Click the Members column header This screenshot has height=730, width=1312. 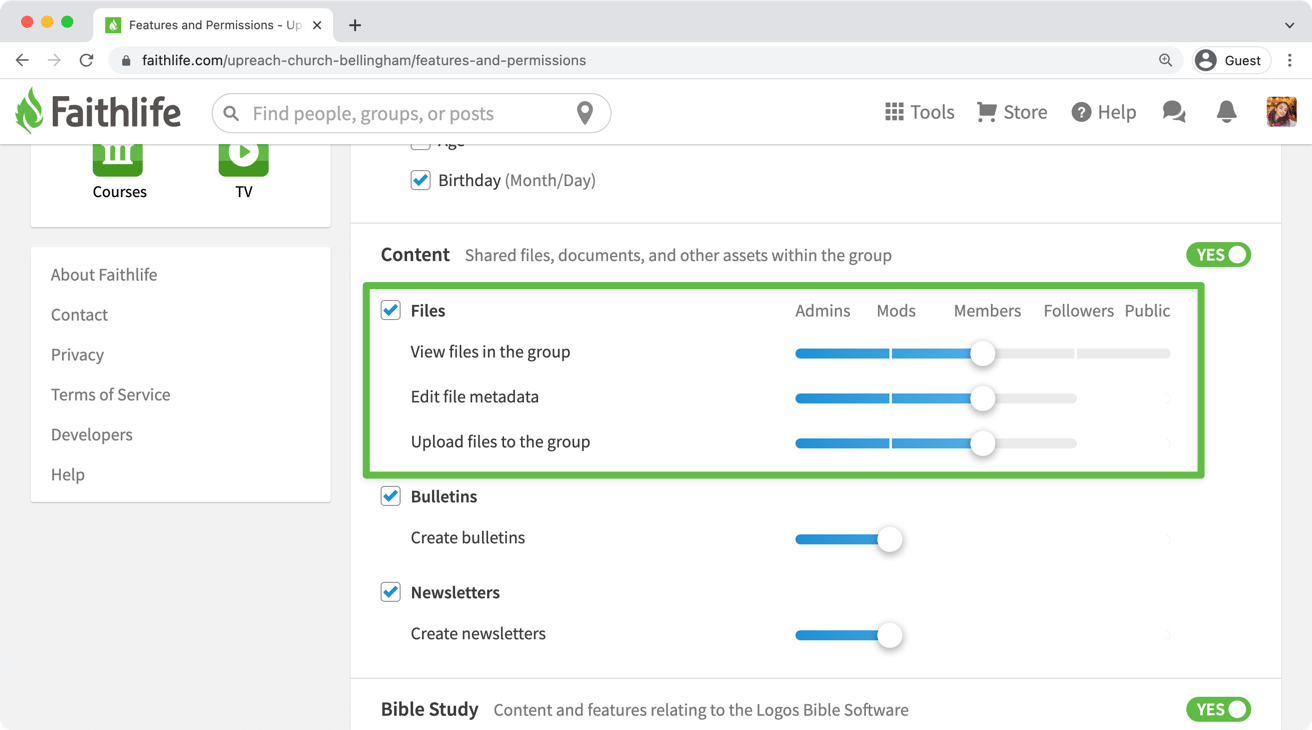click(987, 311)
